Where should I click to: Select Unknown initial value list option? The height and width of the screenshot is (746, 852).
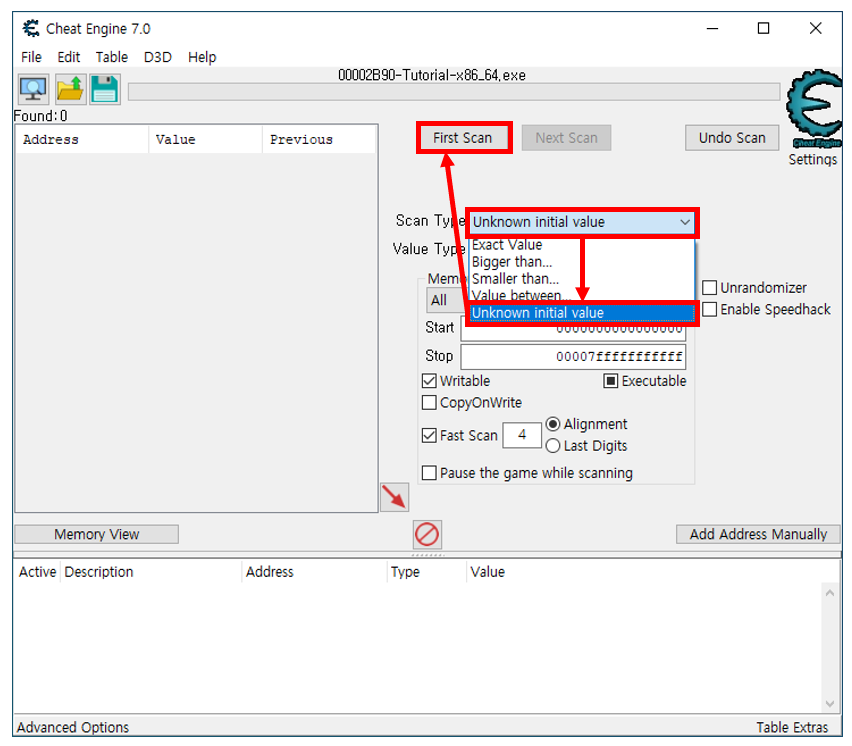(x=581, y=313)
